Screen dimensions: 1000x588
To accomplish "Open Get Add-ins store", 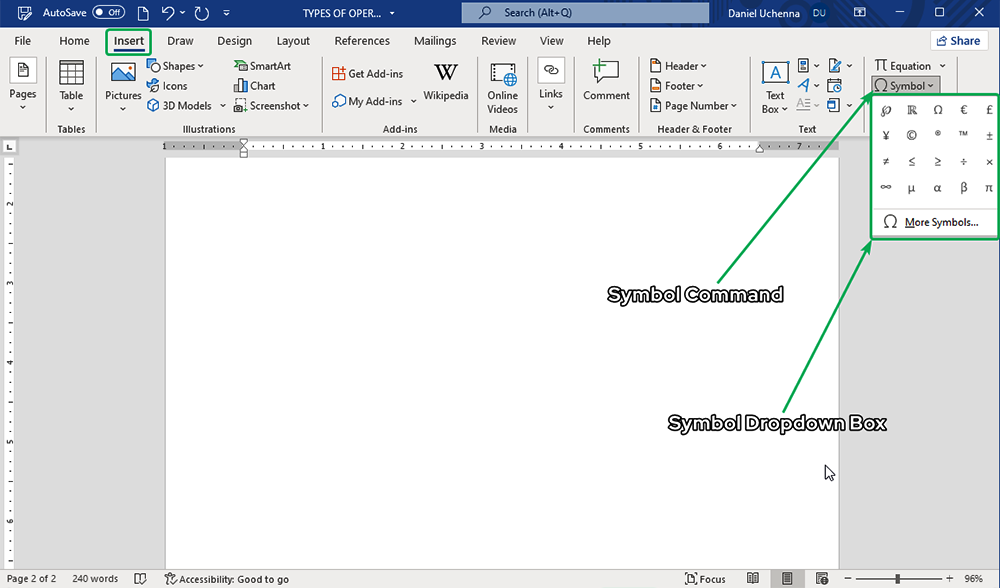I will pyautogui.click(x=367, y=74).
